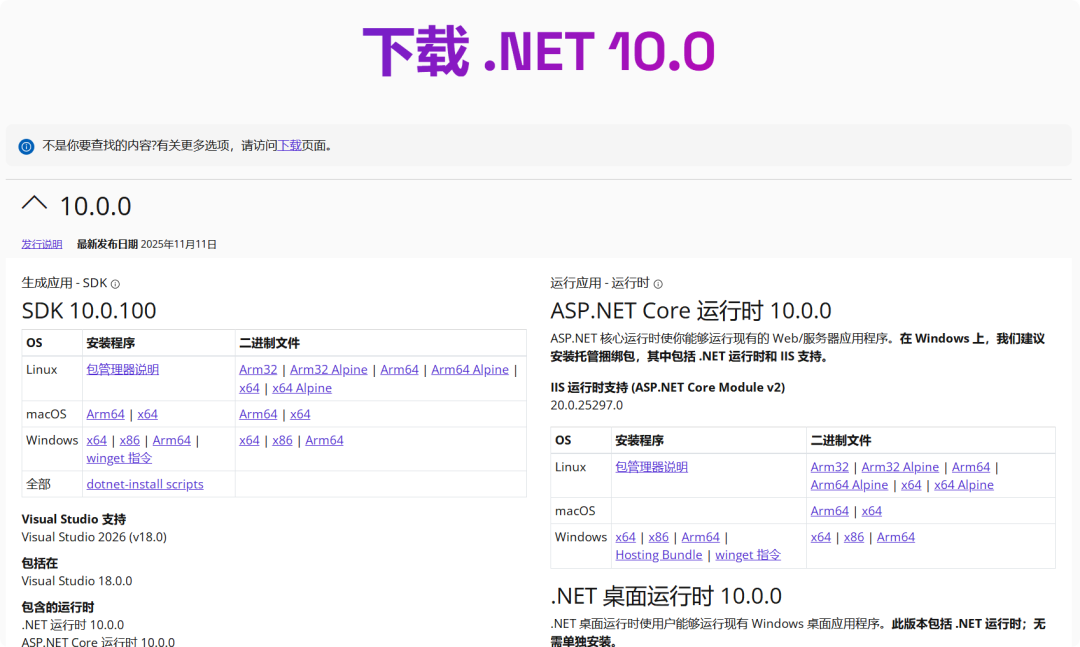
Task: Download ASP.NET Core Linux Arm32 Alpine binary
Action: pyautogui.click(x=900, y=467)
